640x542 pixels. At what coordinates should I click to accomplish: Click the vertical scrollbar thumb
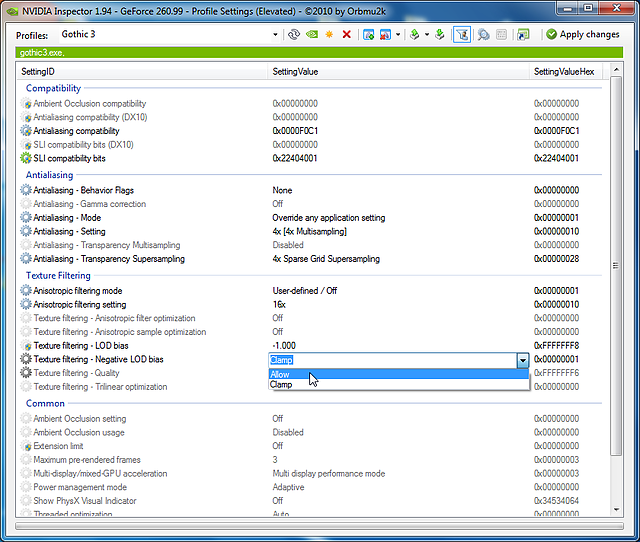(x=616, y=266)
